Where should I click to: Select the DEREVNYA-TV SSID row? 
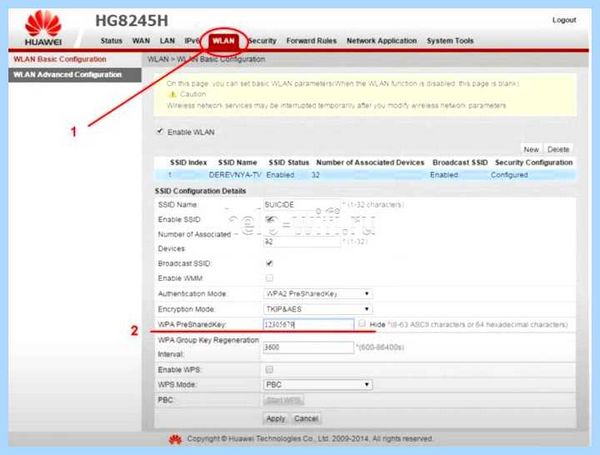[x=365, y=175]
